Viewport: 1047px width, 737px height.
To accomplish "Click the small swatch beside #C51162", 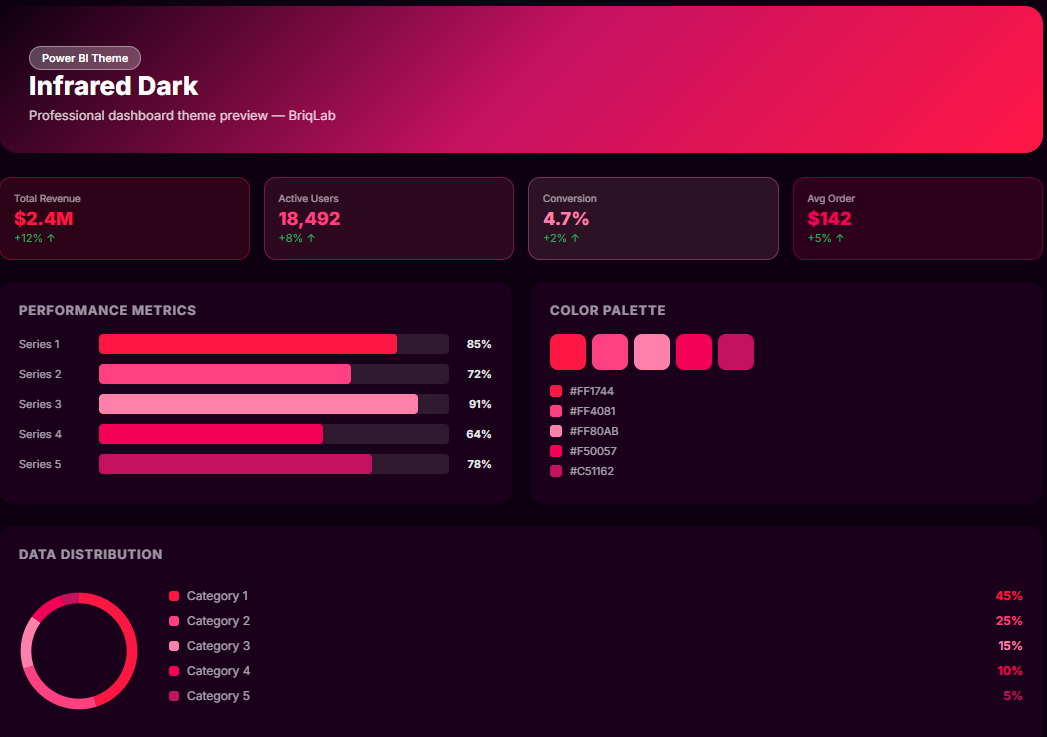I will click(x=556, y=471).
